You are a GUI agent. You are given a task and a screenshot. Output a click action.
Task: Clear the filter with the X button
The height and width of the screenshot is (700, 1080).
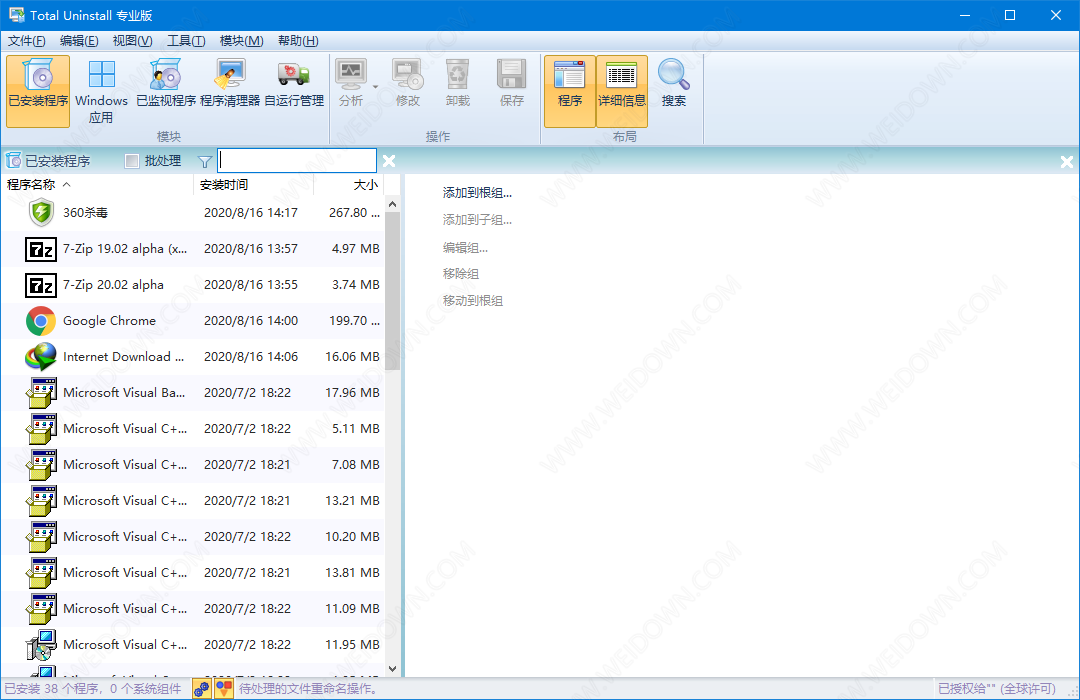point(389,161)
